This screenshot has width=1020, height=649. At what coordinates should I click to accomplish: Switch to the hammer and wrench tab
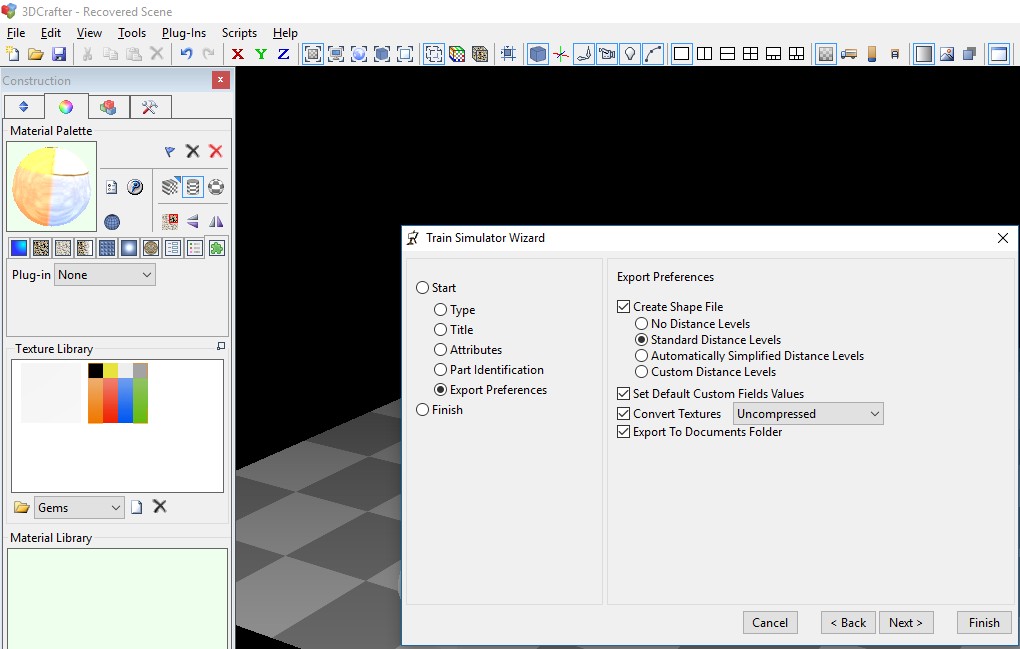point(150,107)
